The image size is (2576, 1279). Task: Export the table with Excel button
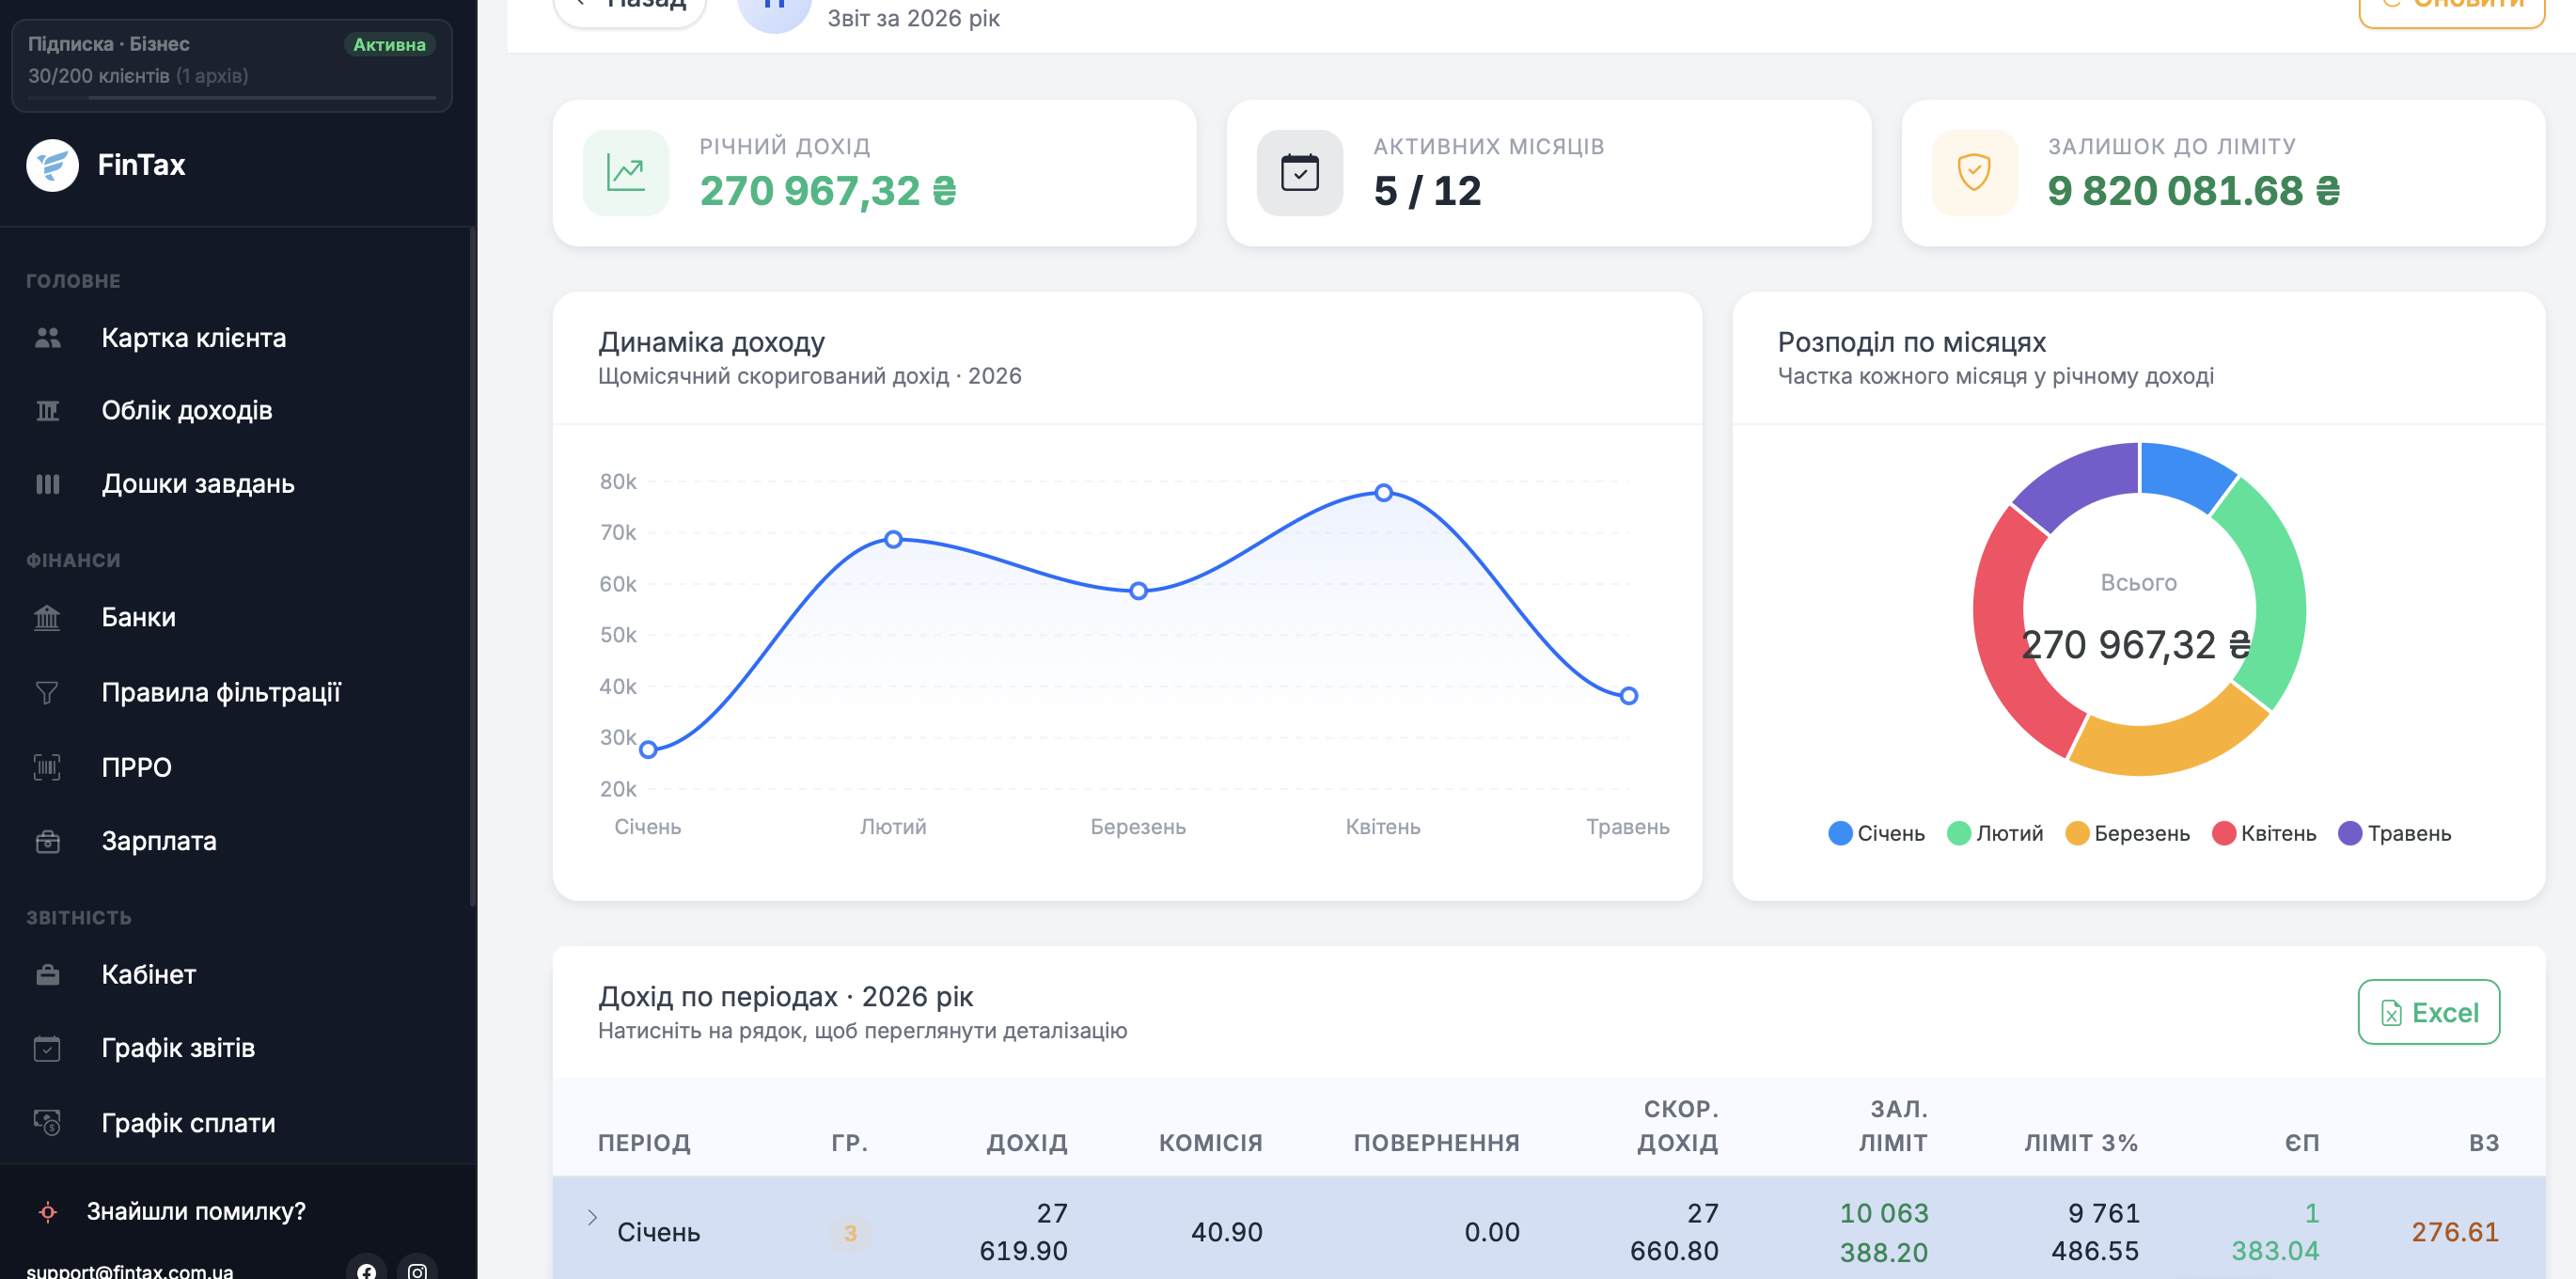pyautogui.click(x=2428, y=1012)
